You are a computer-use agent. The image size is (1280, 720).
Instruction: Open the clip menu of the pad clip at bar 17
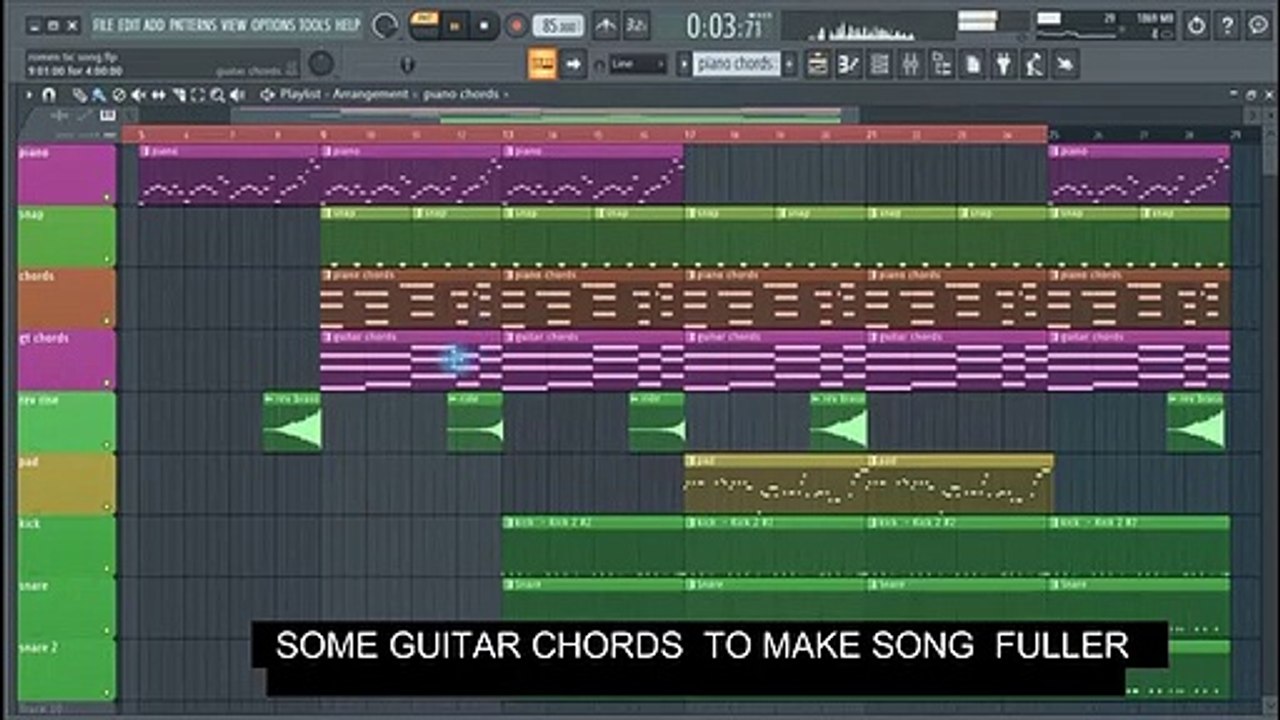tap(691, 461)
